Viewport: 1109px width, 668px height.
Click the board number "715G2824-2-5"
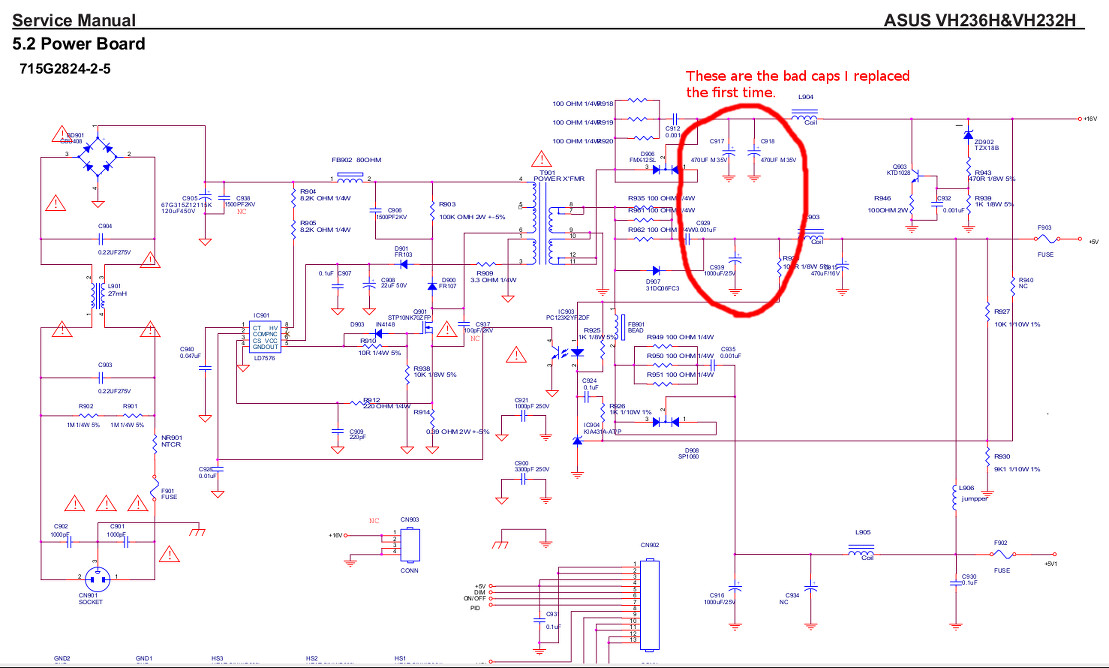[65, 69]
